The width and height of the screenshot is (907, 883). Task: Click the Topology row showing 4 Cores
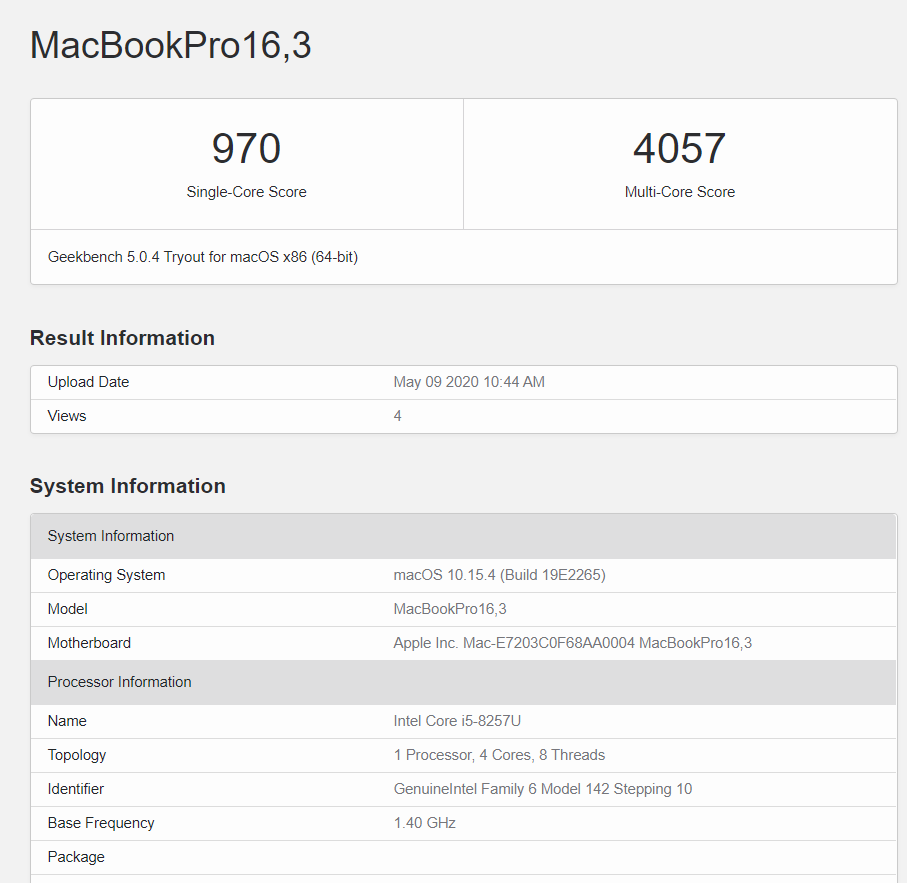[499, 754]
